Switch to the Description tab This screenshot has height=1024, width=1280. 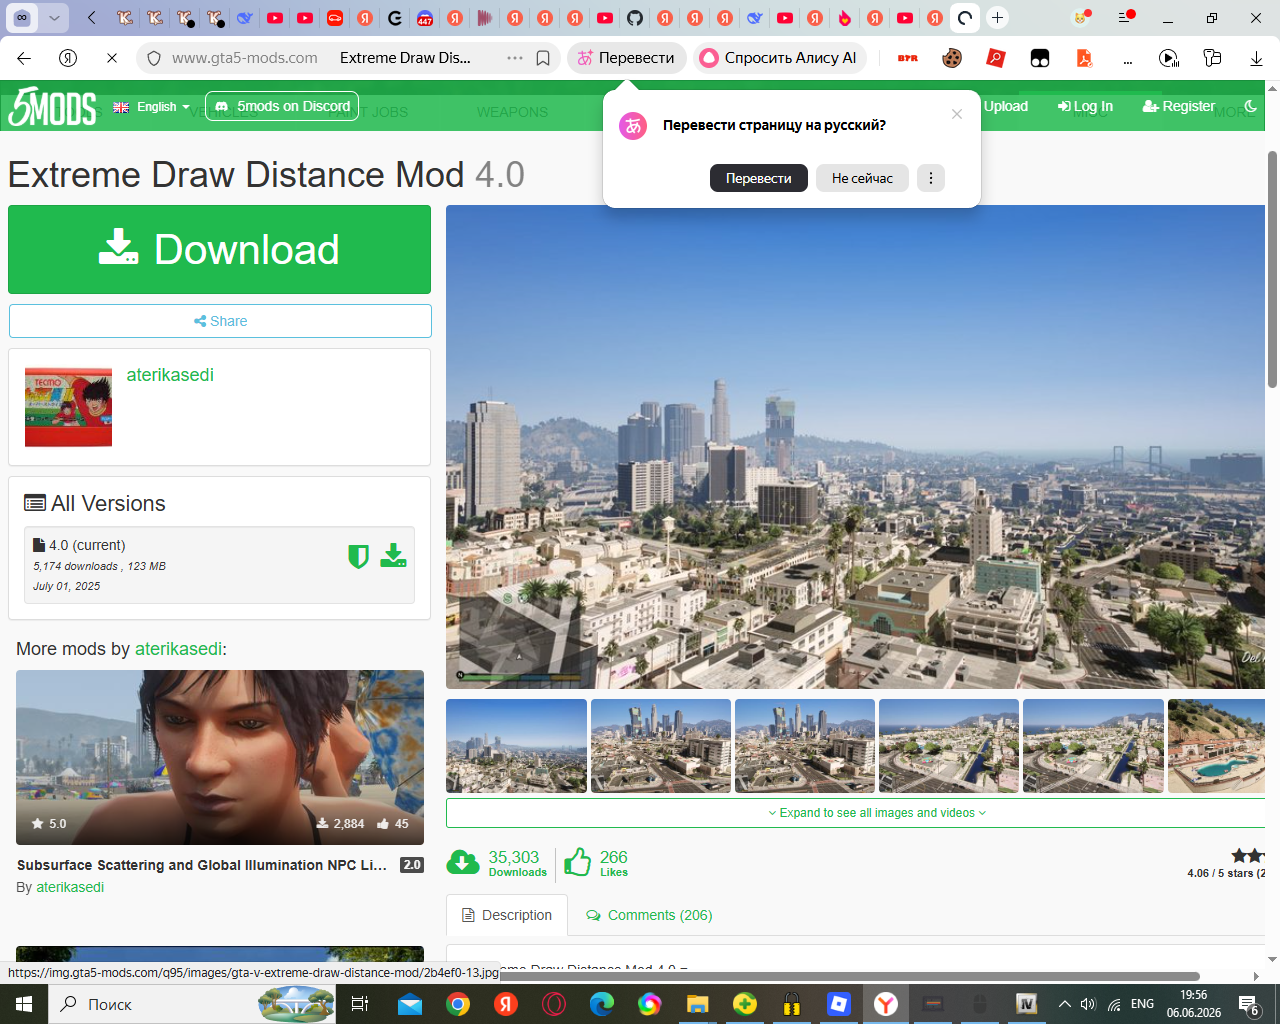(507, 915)
